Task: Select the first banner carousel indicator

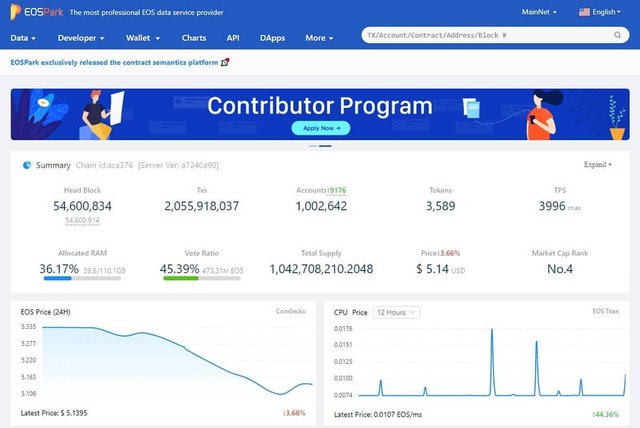Action: click(x=313, y=146)
